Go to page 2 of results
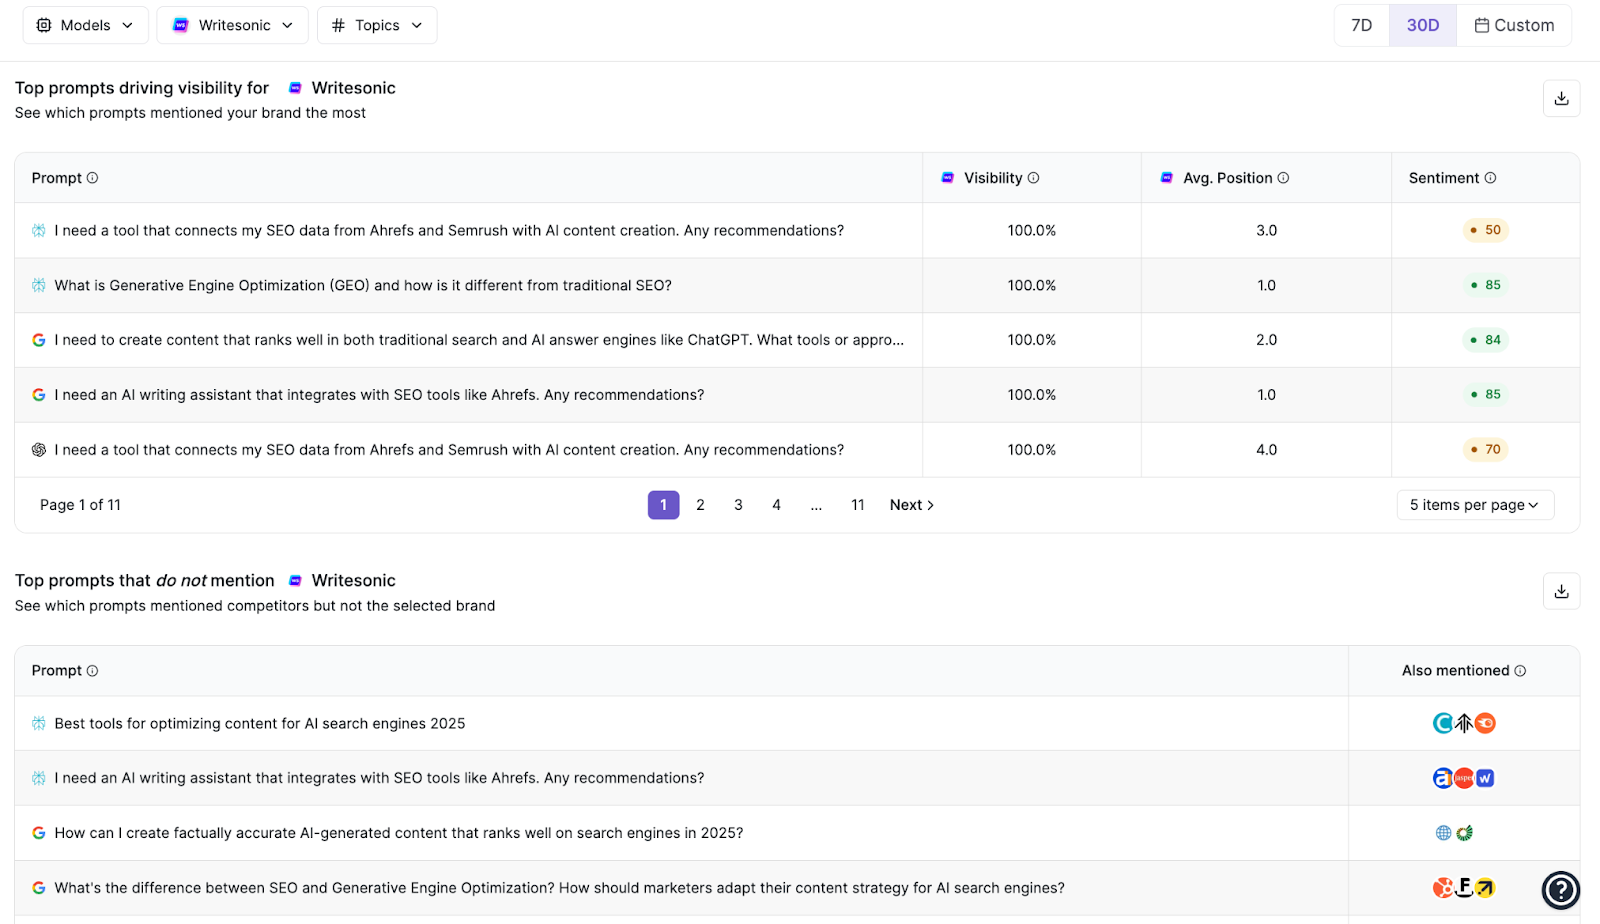 coord(700,505)
